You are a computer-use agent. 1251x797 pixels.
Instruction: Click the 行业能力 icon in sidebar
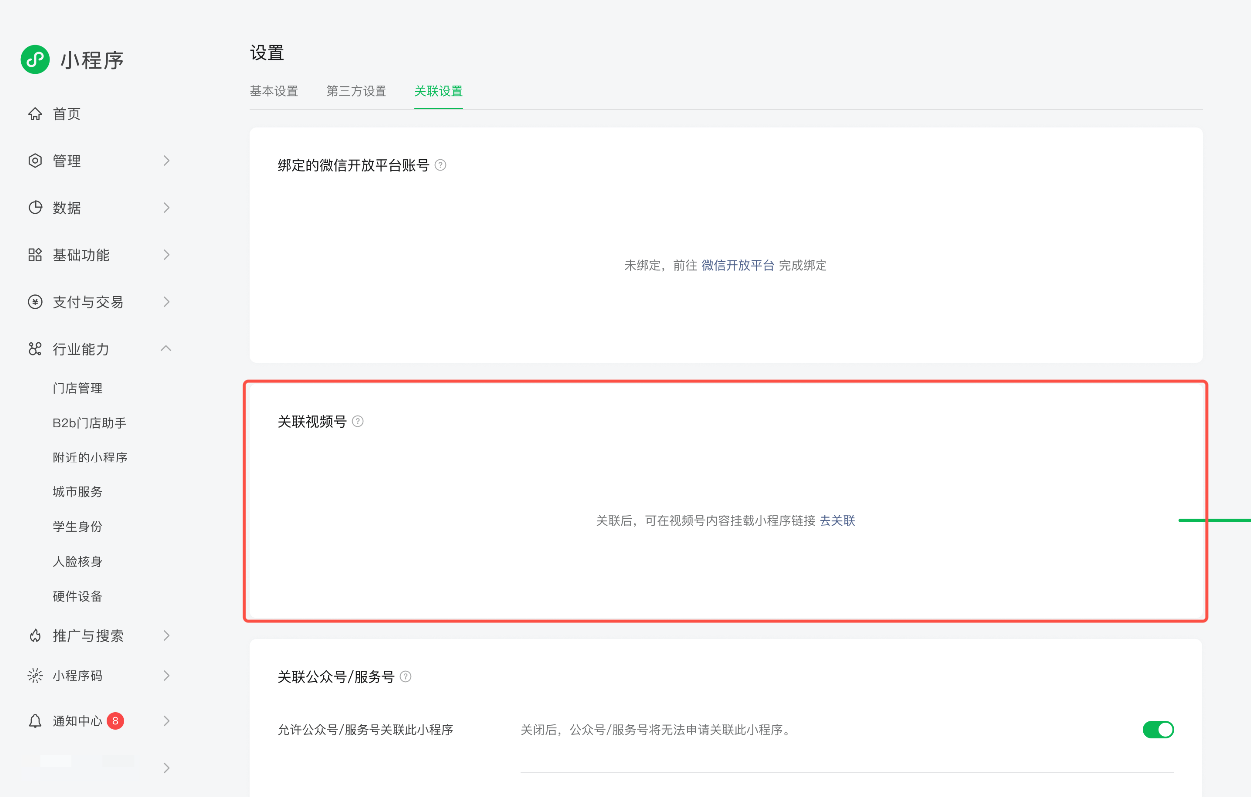35,349
